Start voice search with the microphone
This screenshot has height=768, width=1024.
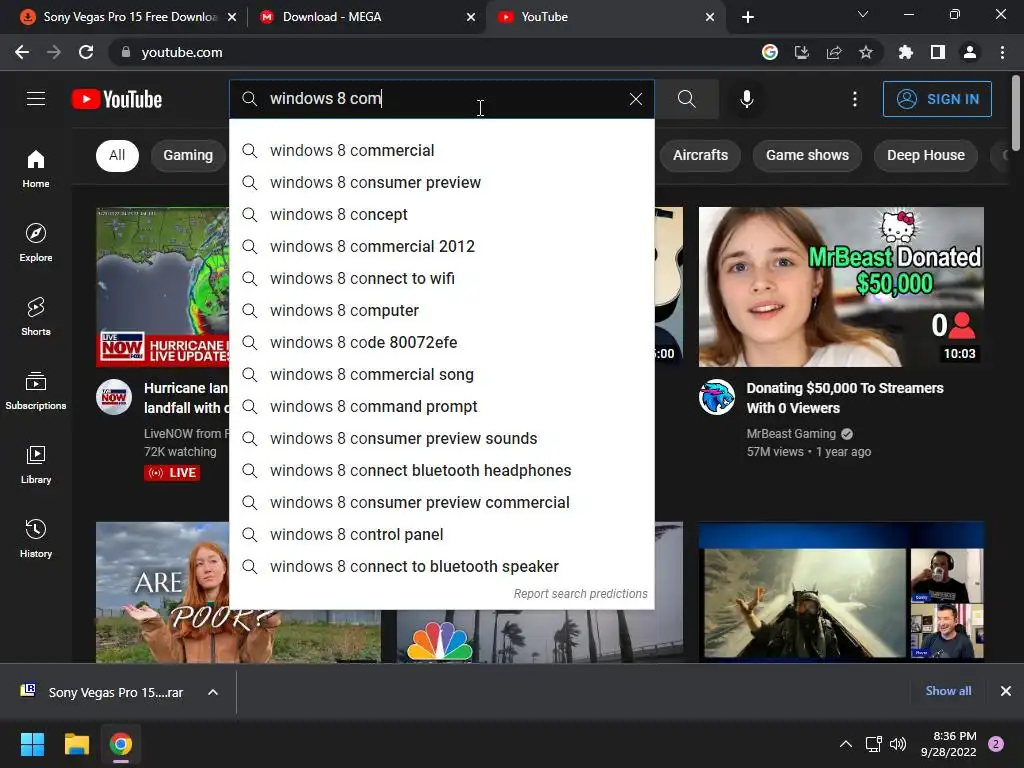[746, 99]
